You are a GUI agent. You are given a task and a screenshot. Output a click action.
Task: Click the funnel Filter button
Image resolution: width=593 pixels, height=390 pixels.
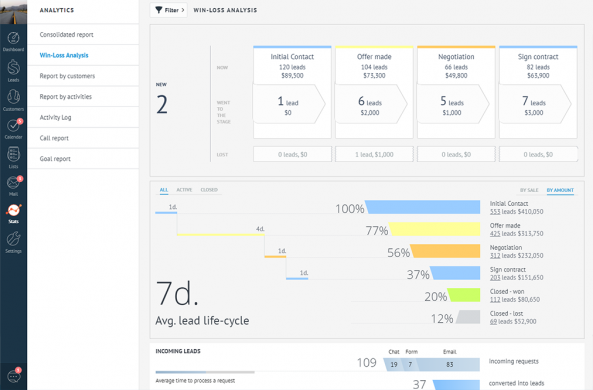169,10
